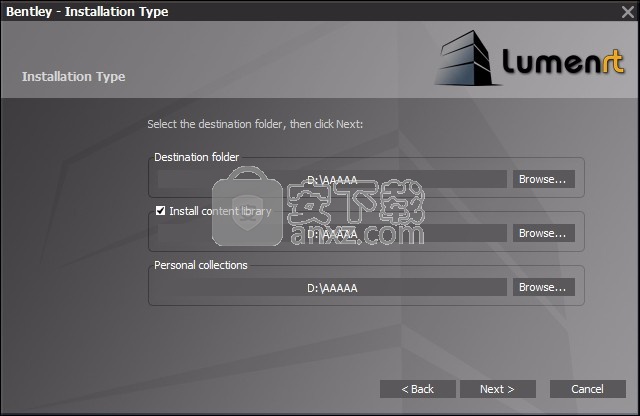
Task: Go to the previous step with Back
Action: [418, 389]
